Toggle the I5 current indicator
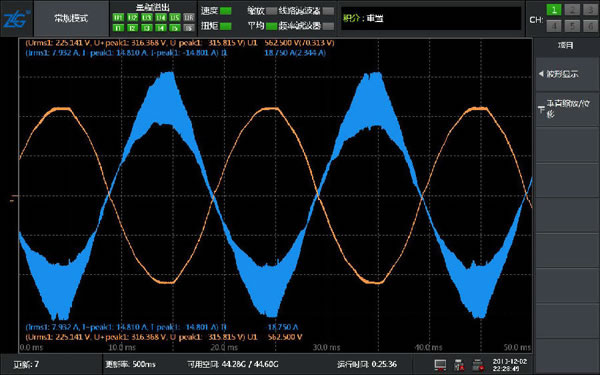Screen dimensions: 600x375 (x=175, y=28)
